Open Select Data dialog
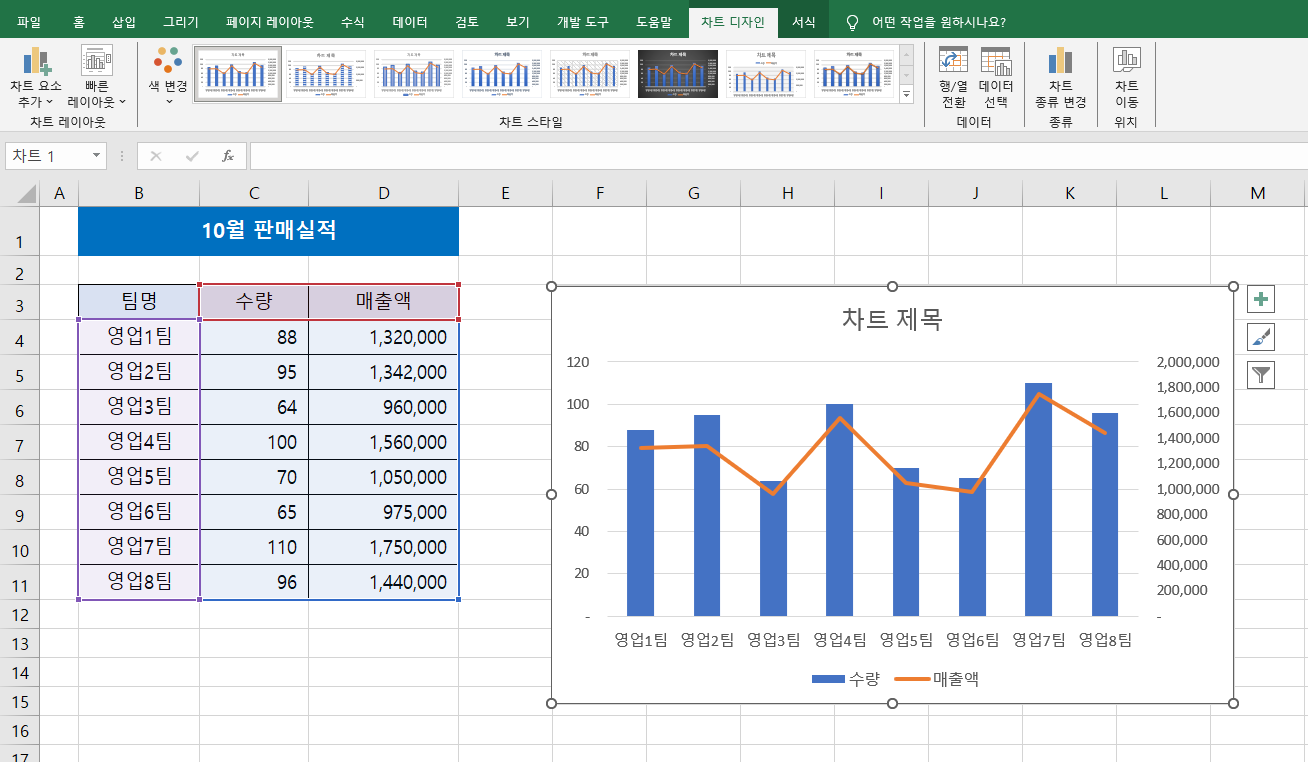 coord(996,77)
